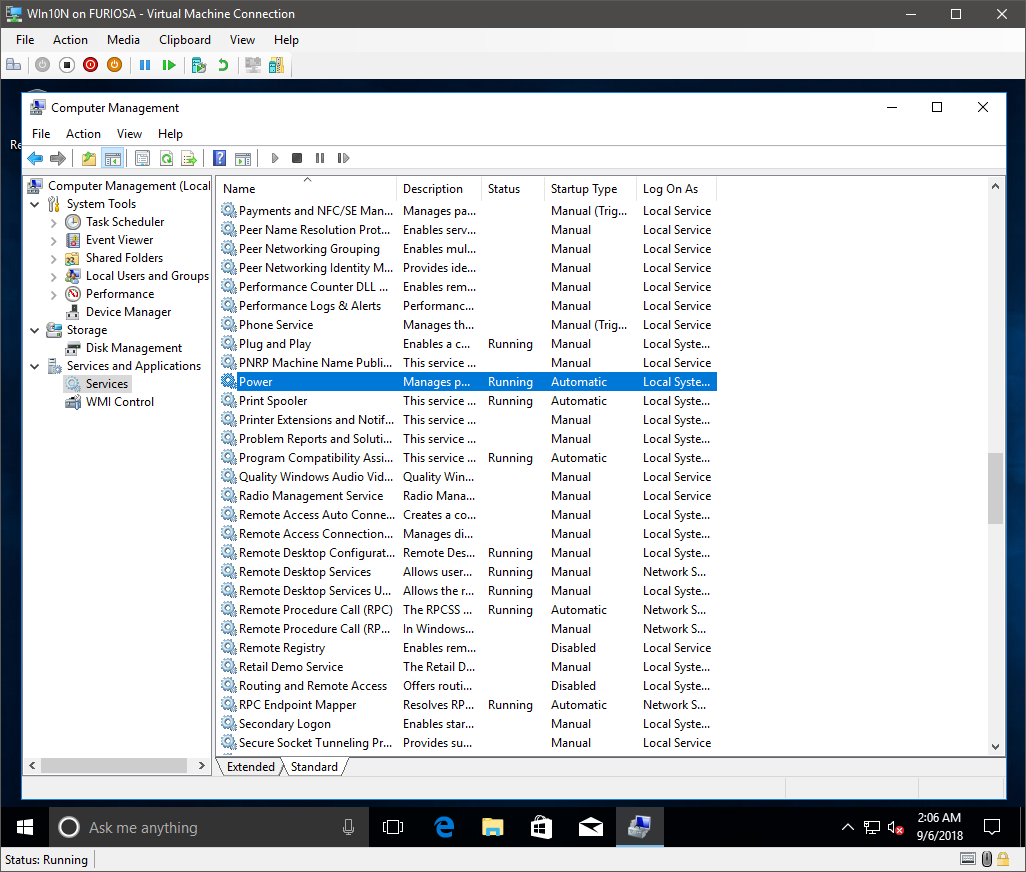
Task: Select Device Manager in the tree
Action: (128, 312)
